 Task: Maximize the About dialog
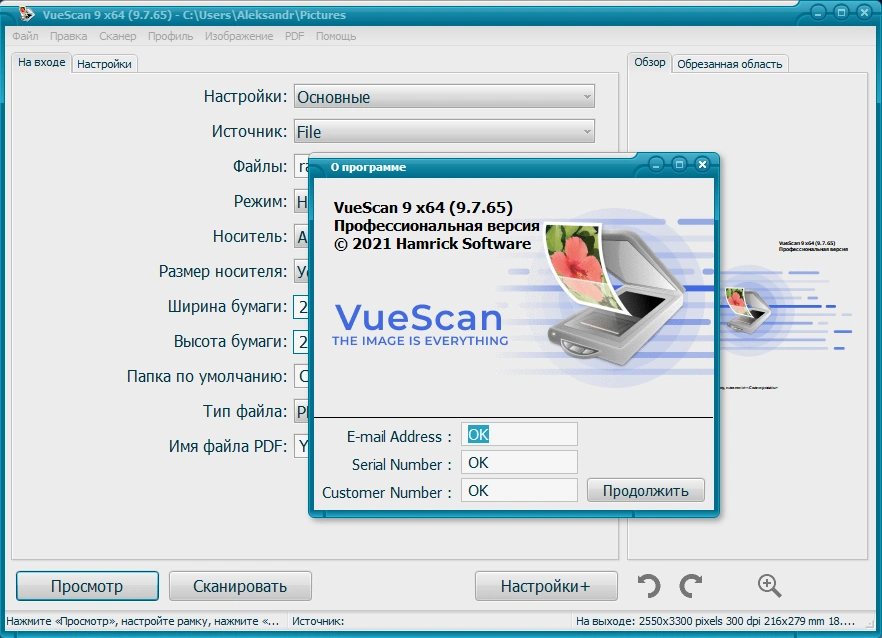pos(679,164)
